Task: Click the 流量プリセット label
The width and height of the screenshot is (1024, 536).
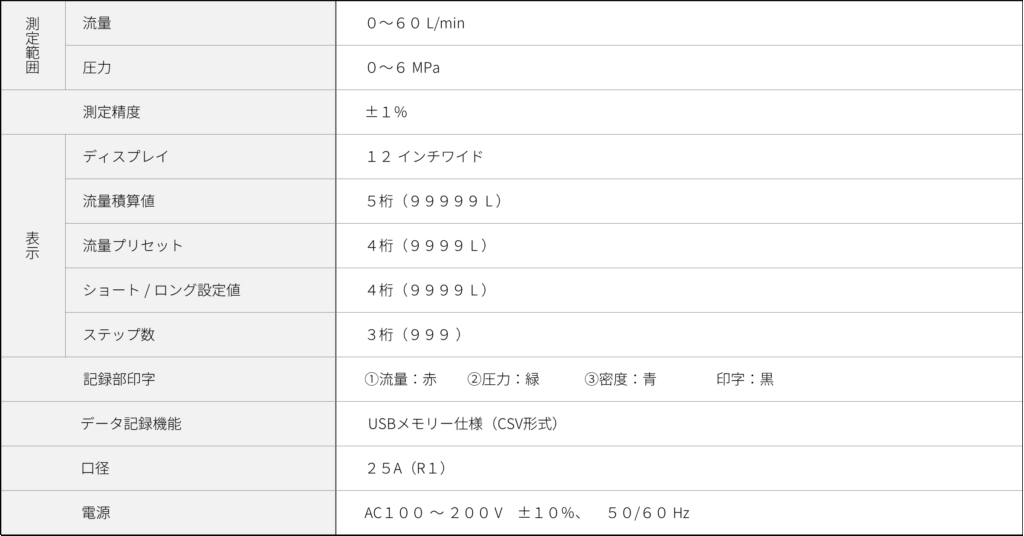Action: click(133, 245)
